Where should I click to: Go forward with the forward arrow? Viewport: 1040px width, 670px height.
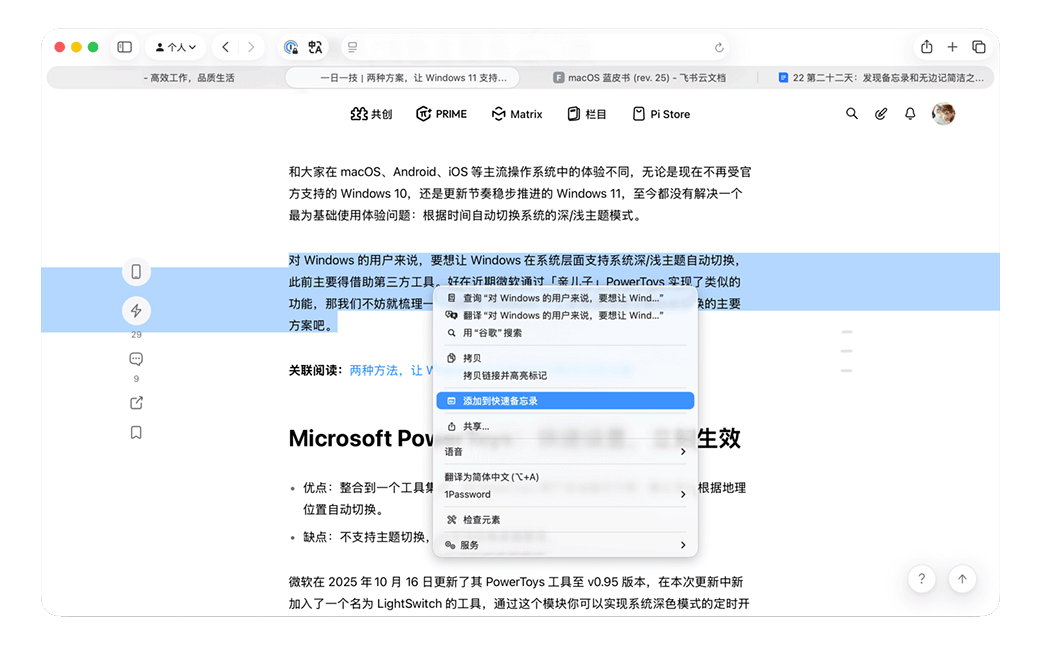pyautogui.click(x=251, y=47)
